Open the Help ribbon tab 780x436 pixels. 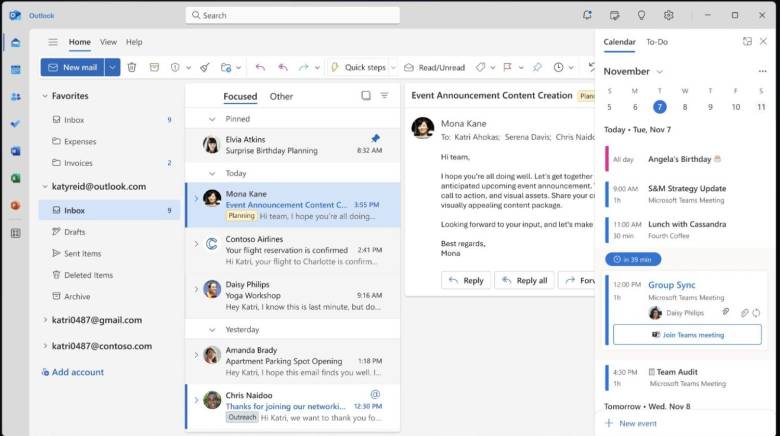pos(134,42)
